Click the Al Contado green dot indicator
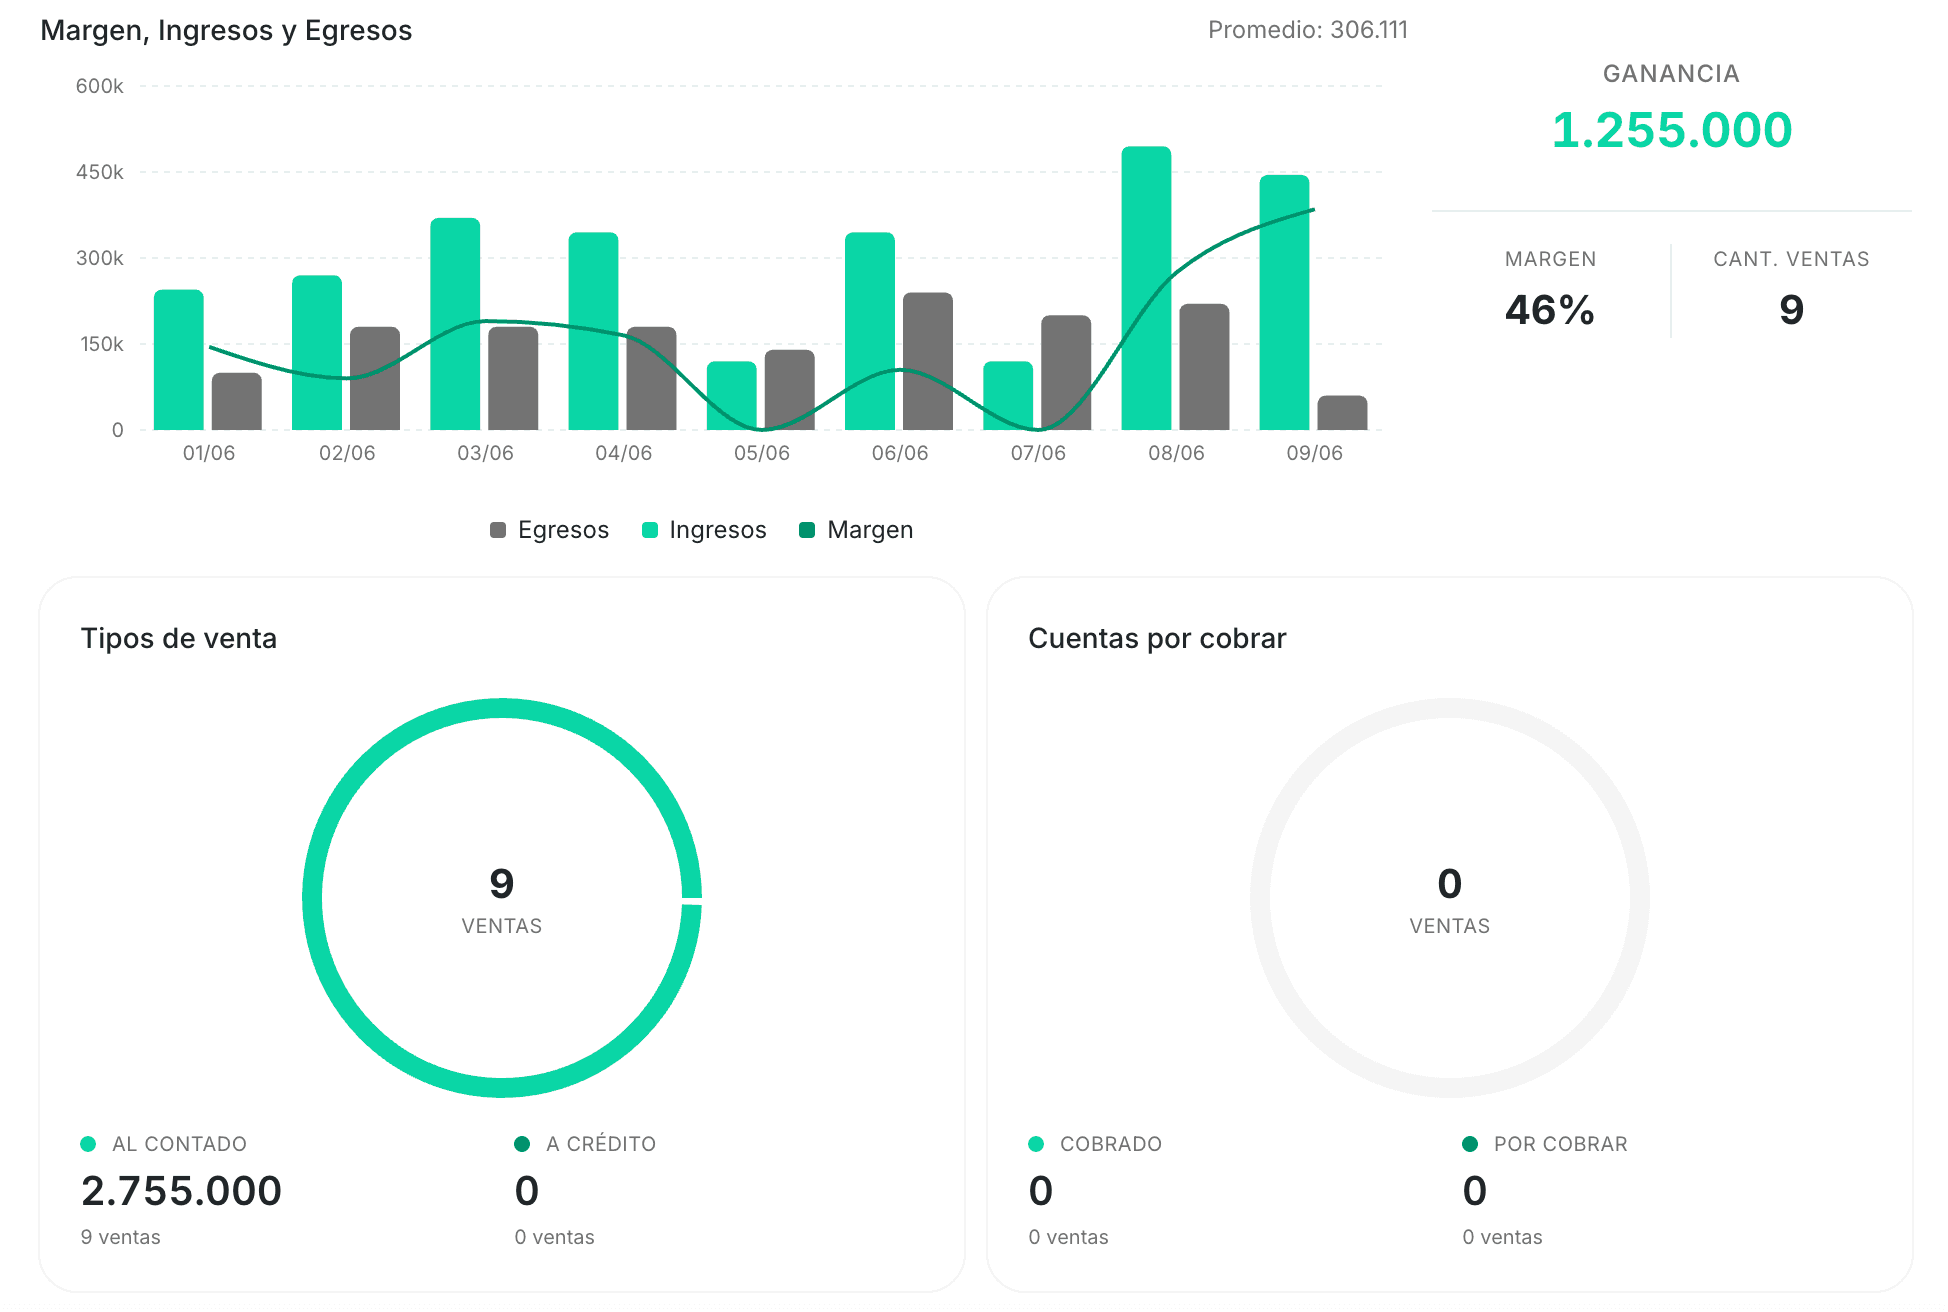This screenshot has height=1312, width=1948. (88, 1144)
